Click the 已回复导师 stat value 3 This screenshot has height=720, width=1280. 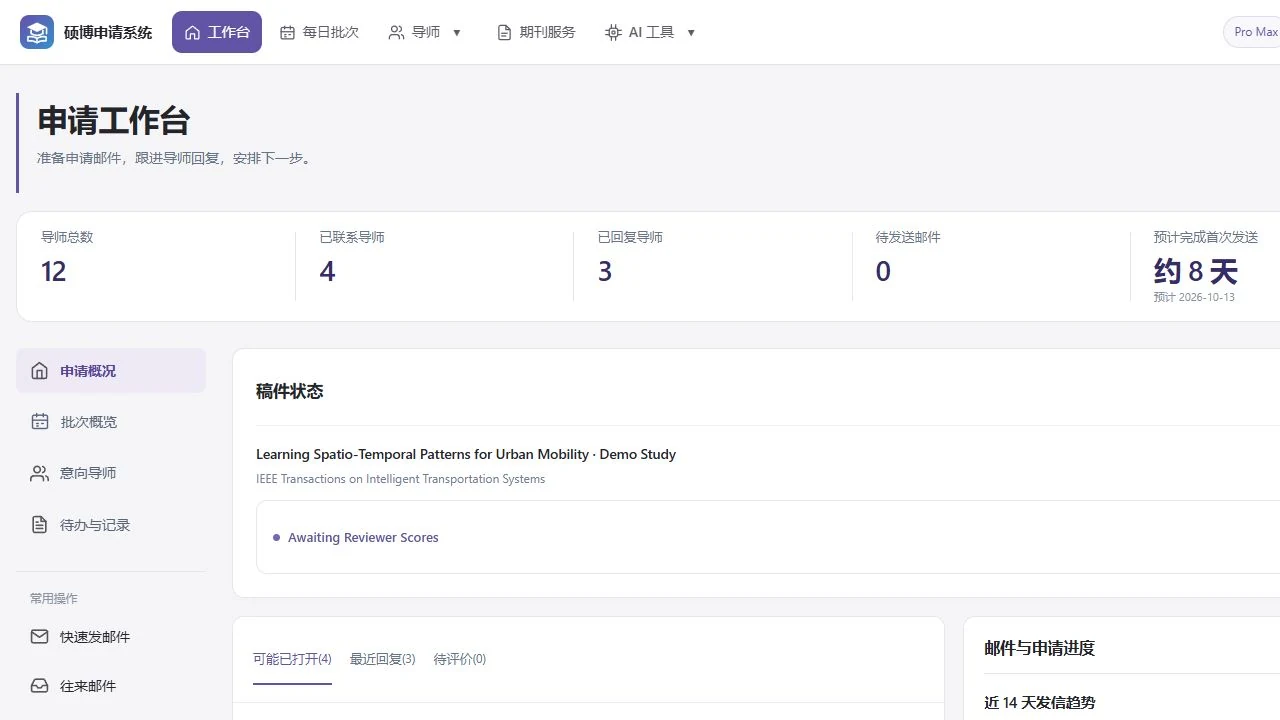point(605,271)
